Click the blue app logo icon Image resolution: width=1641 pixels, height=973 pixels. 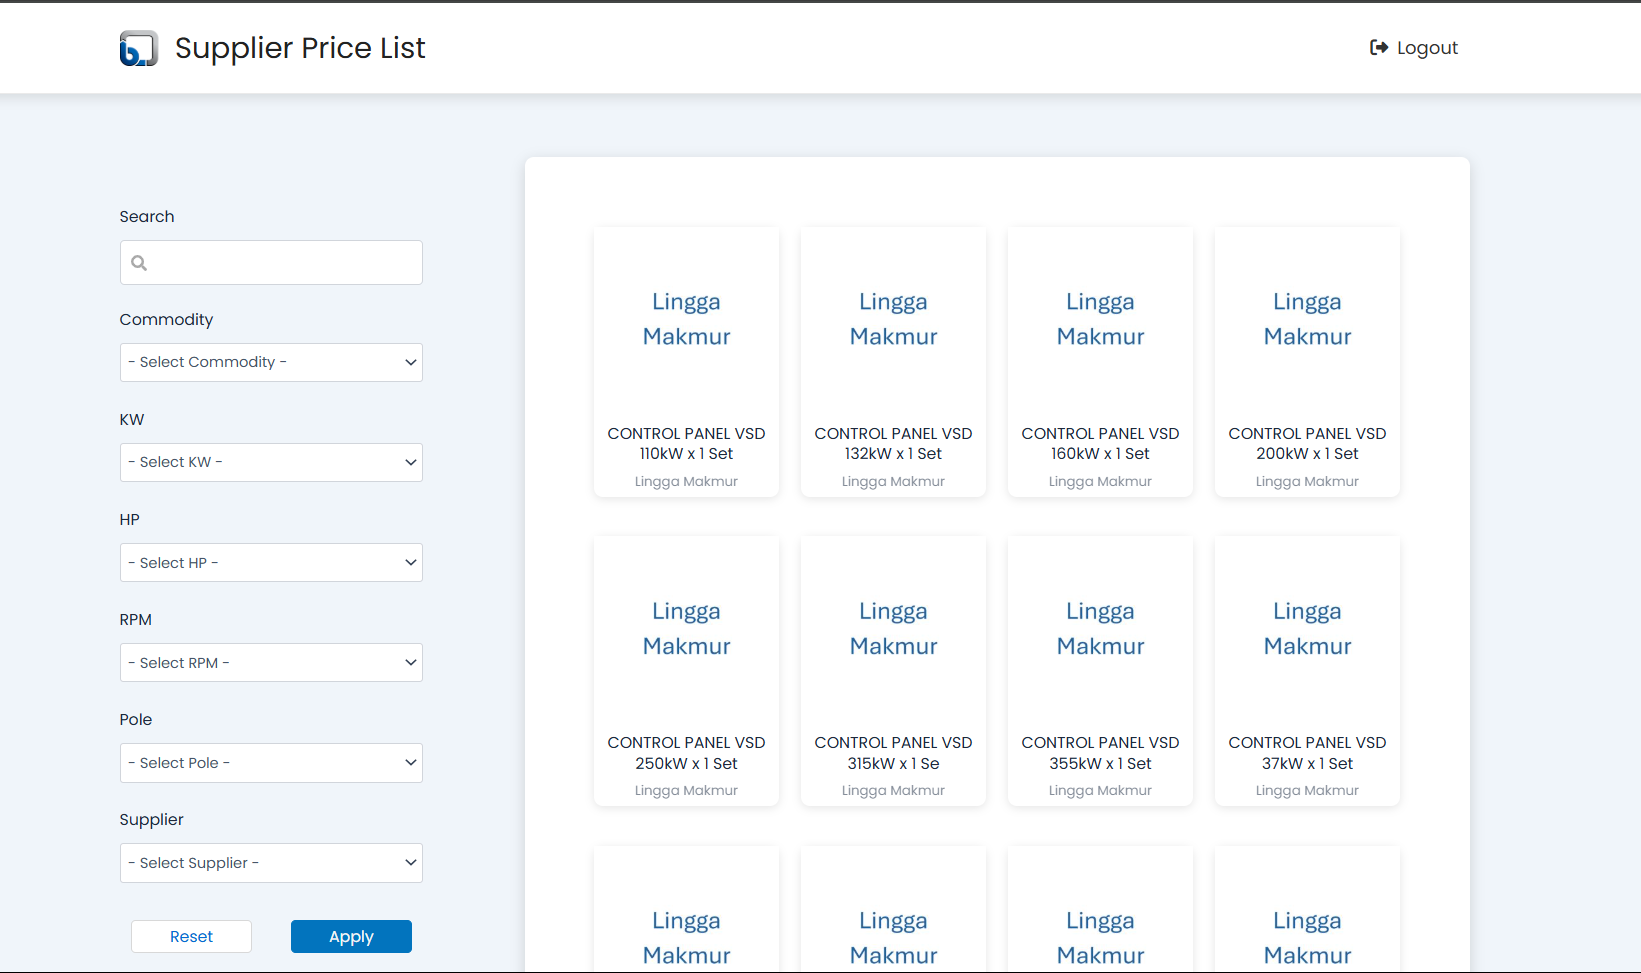pyautogui.click(x=138, y=48)
